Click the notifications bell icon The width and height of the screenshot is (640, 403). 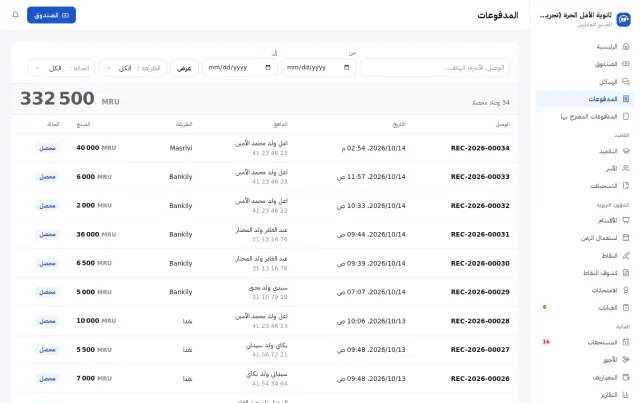[16, 15]
